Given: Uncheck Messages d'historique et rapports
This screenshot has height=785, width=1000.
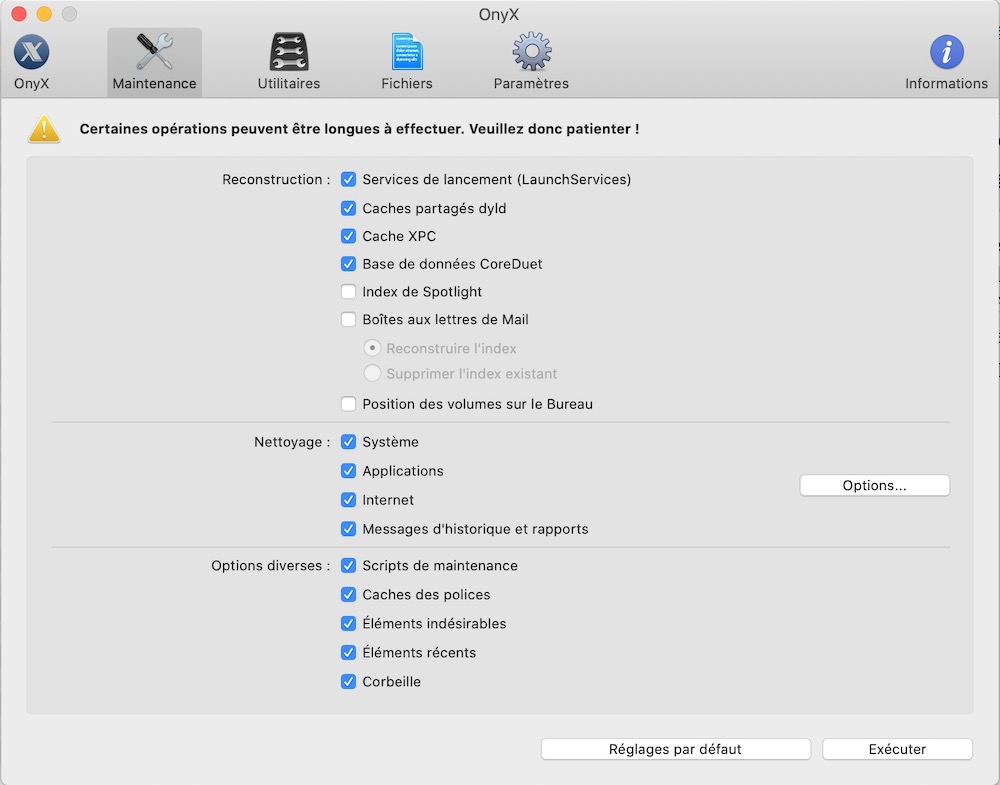Looking at the screenshot, I should (x=348, y=529).
